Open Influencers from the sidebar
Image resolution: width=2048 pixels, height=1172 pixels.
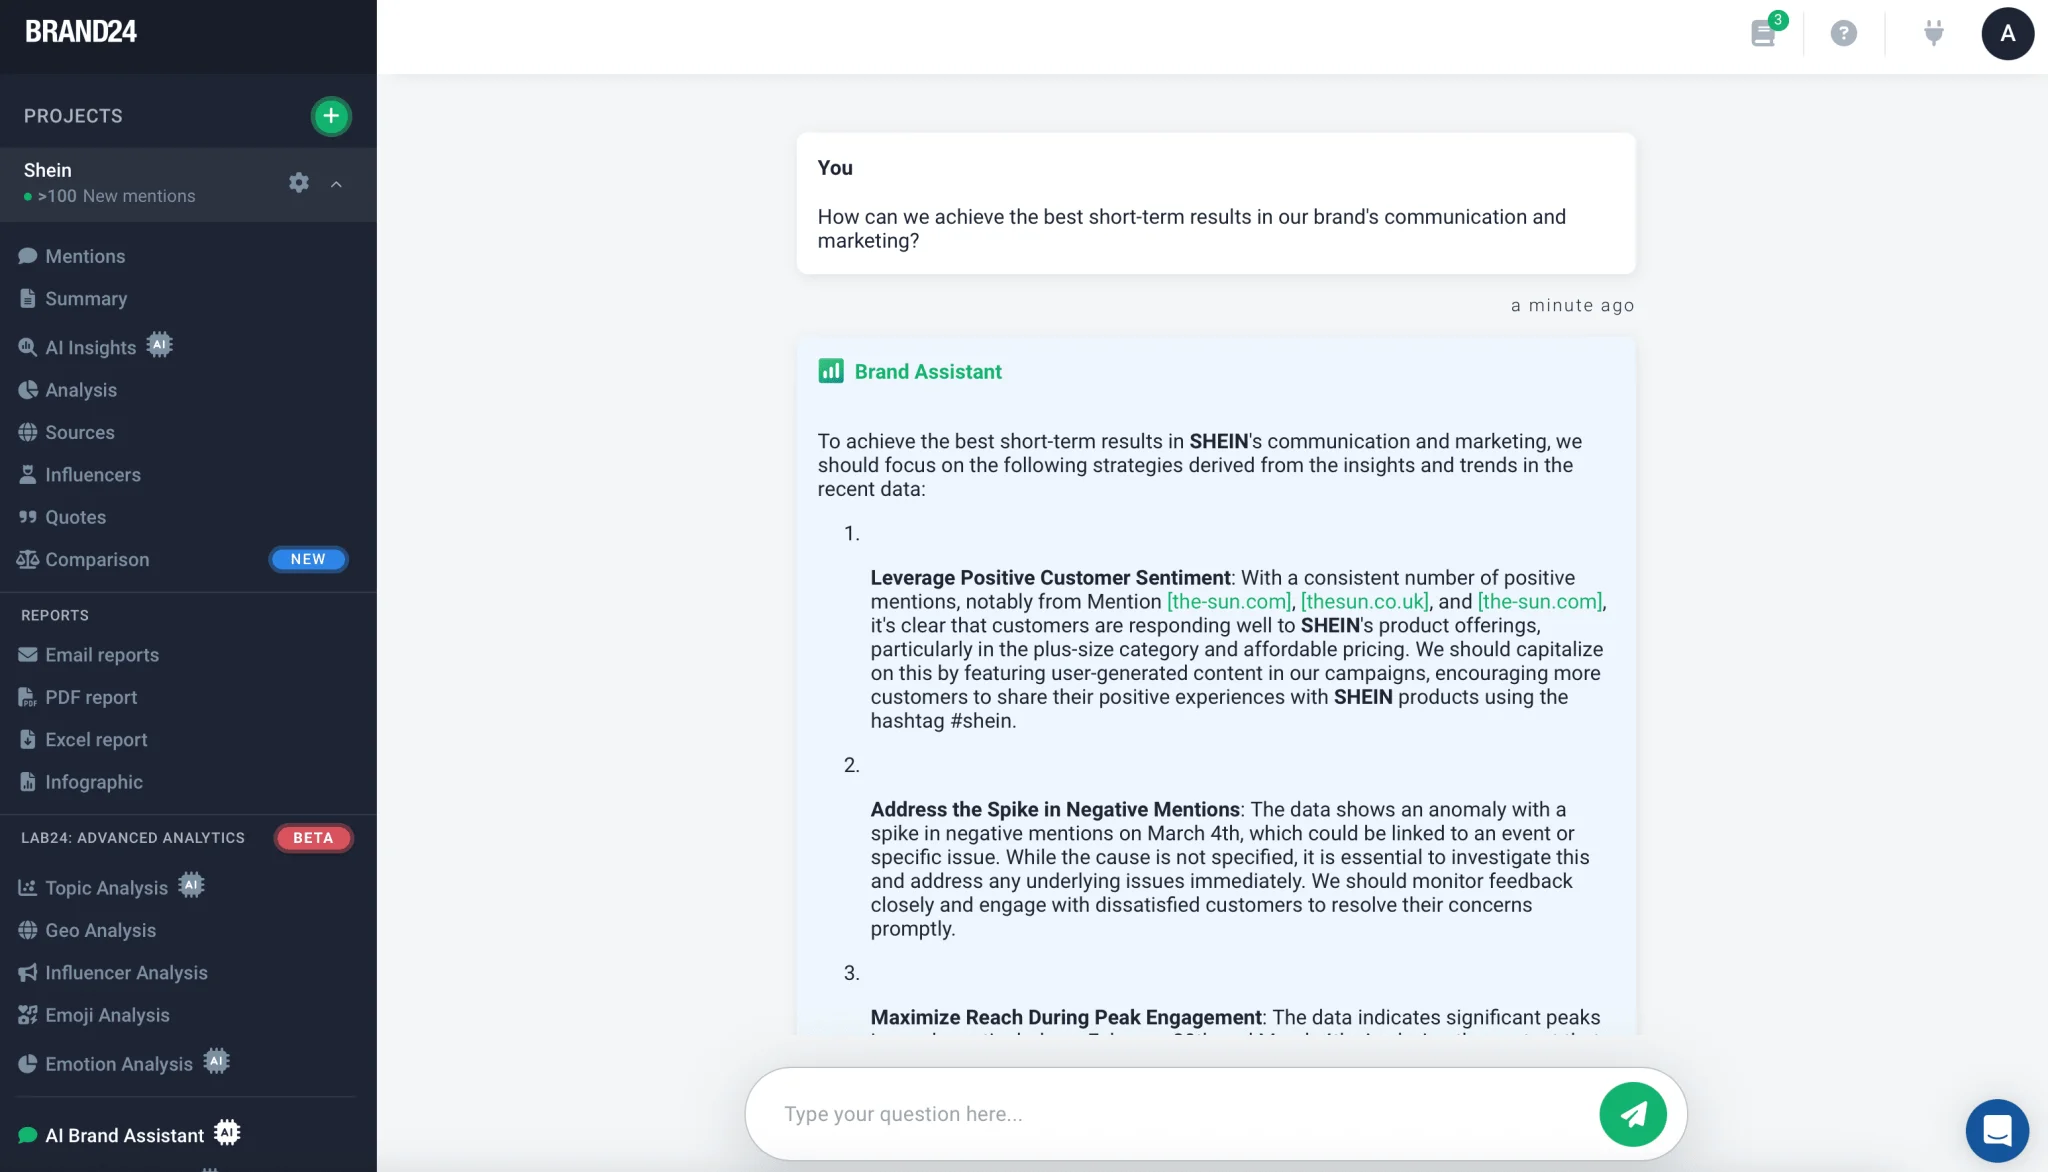point(93,475)
